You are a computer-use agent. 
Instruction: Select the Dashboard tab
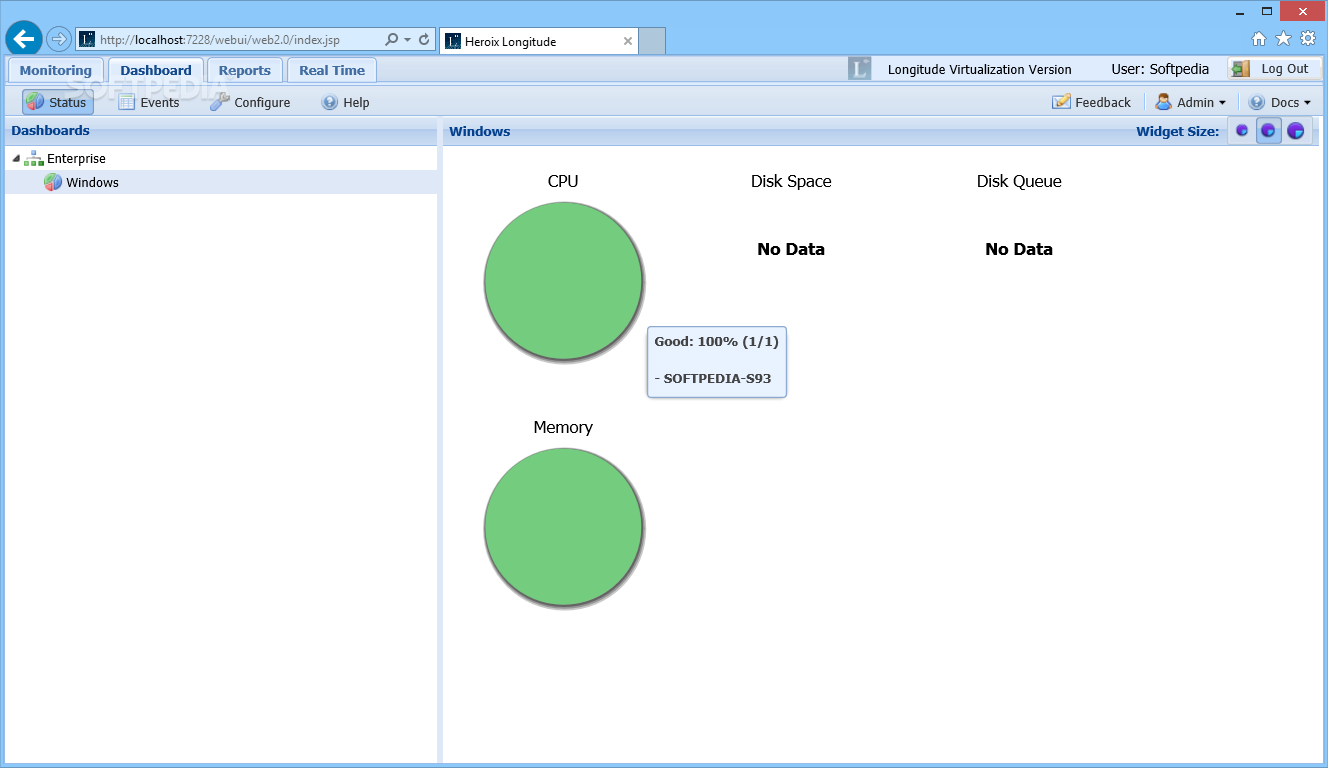click(x=156, y=70)
